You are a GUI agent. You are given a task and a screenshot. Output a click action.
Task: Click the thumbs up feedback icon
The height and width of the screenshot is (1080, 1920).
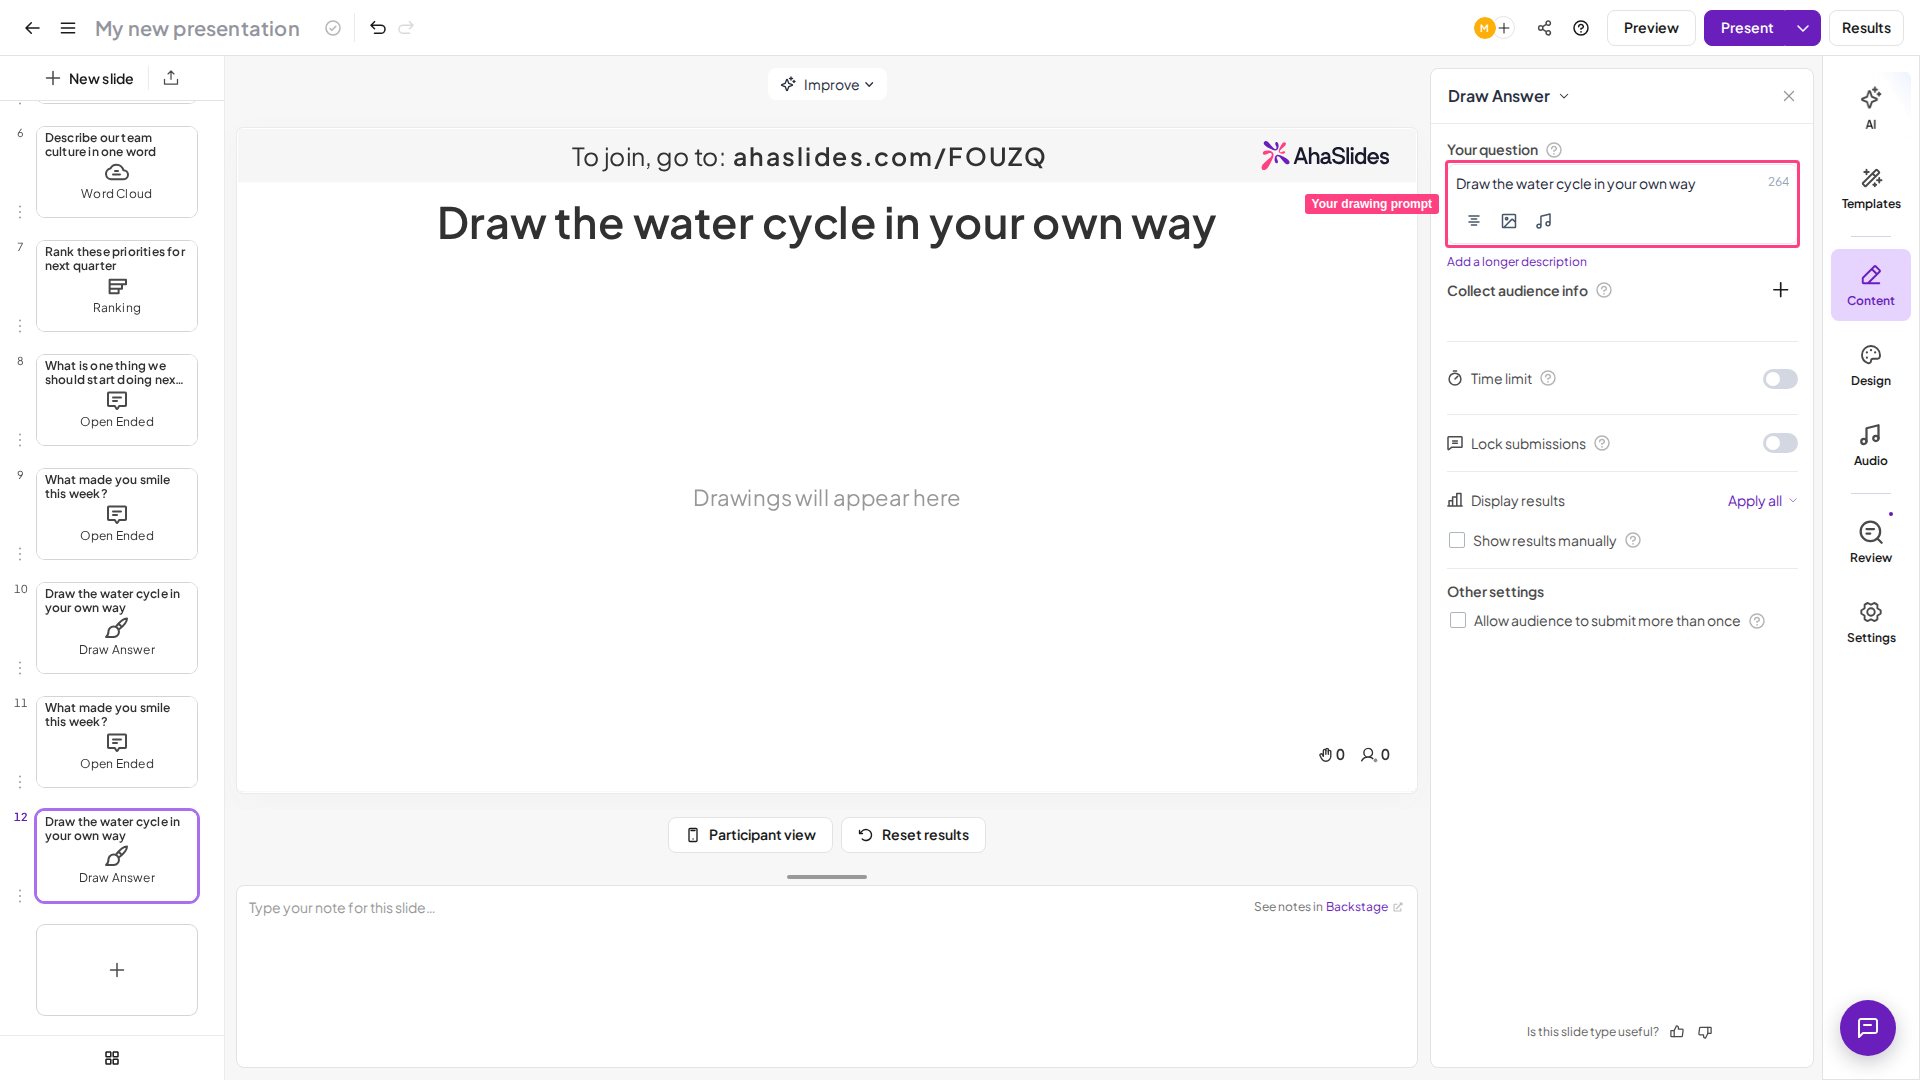(1677, 1032)
